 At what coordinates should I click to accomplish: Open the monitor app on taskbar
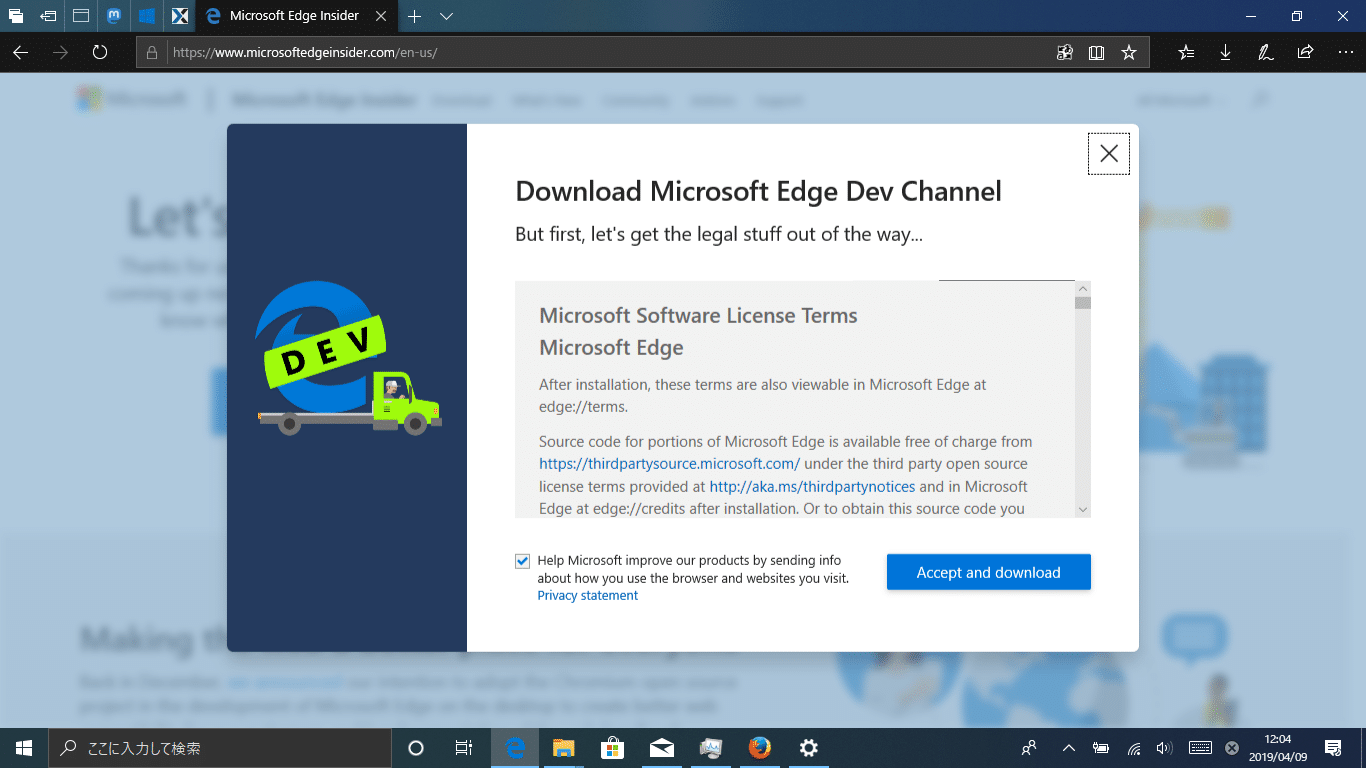[x=711, y=748]
